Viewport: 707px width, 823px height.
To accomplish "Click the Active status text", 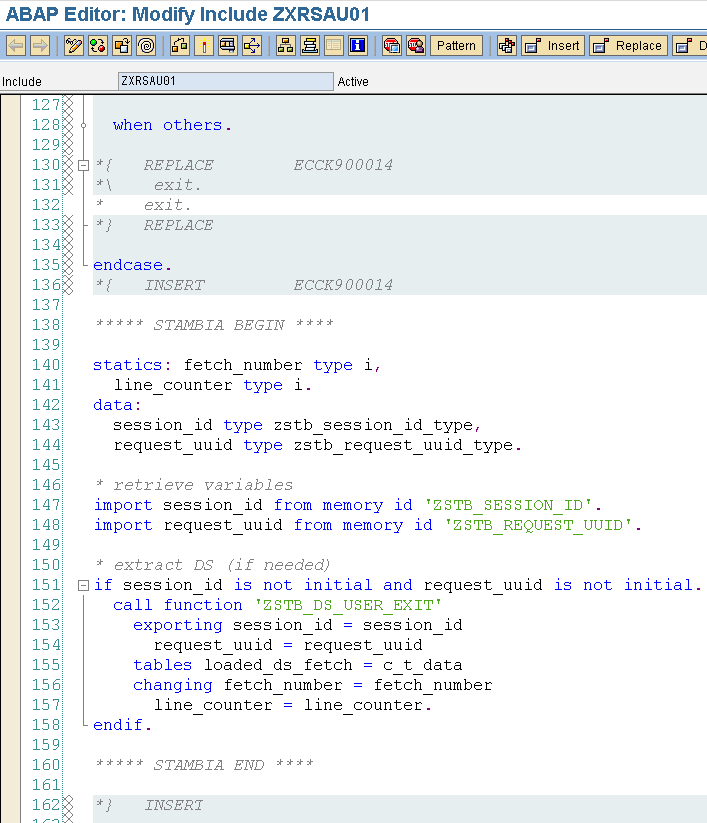I will (353, 81).
